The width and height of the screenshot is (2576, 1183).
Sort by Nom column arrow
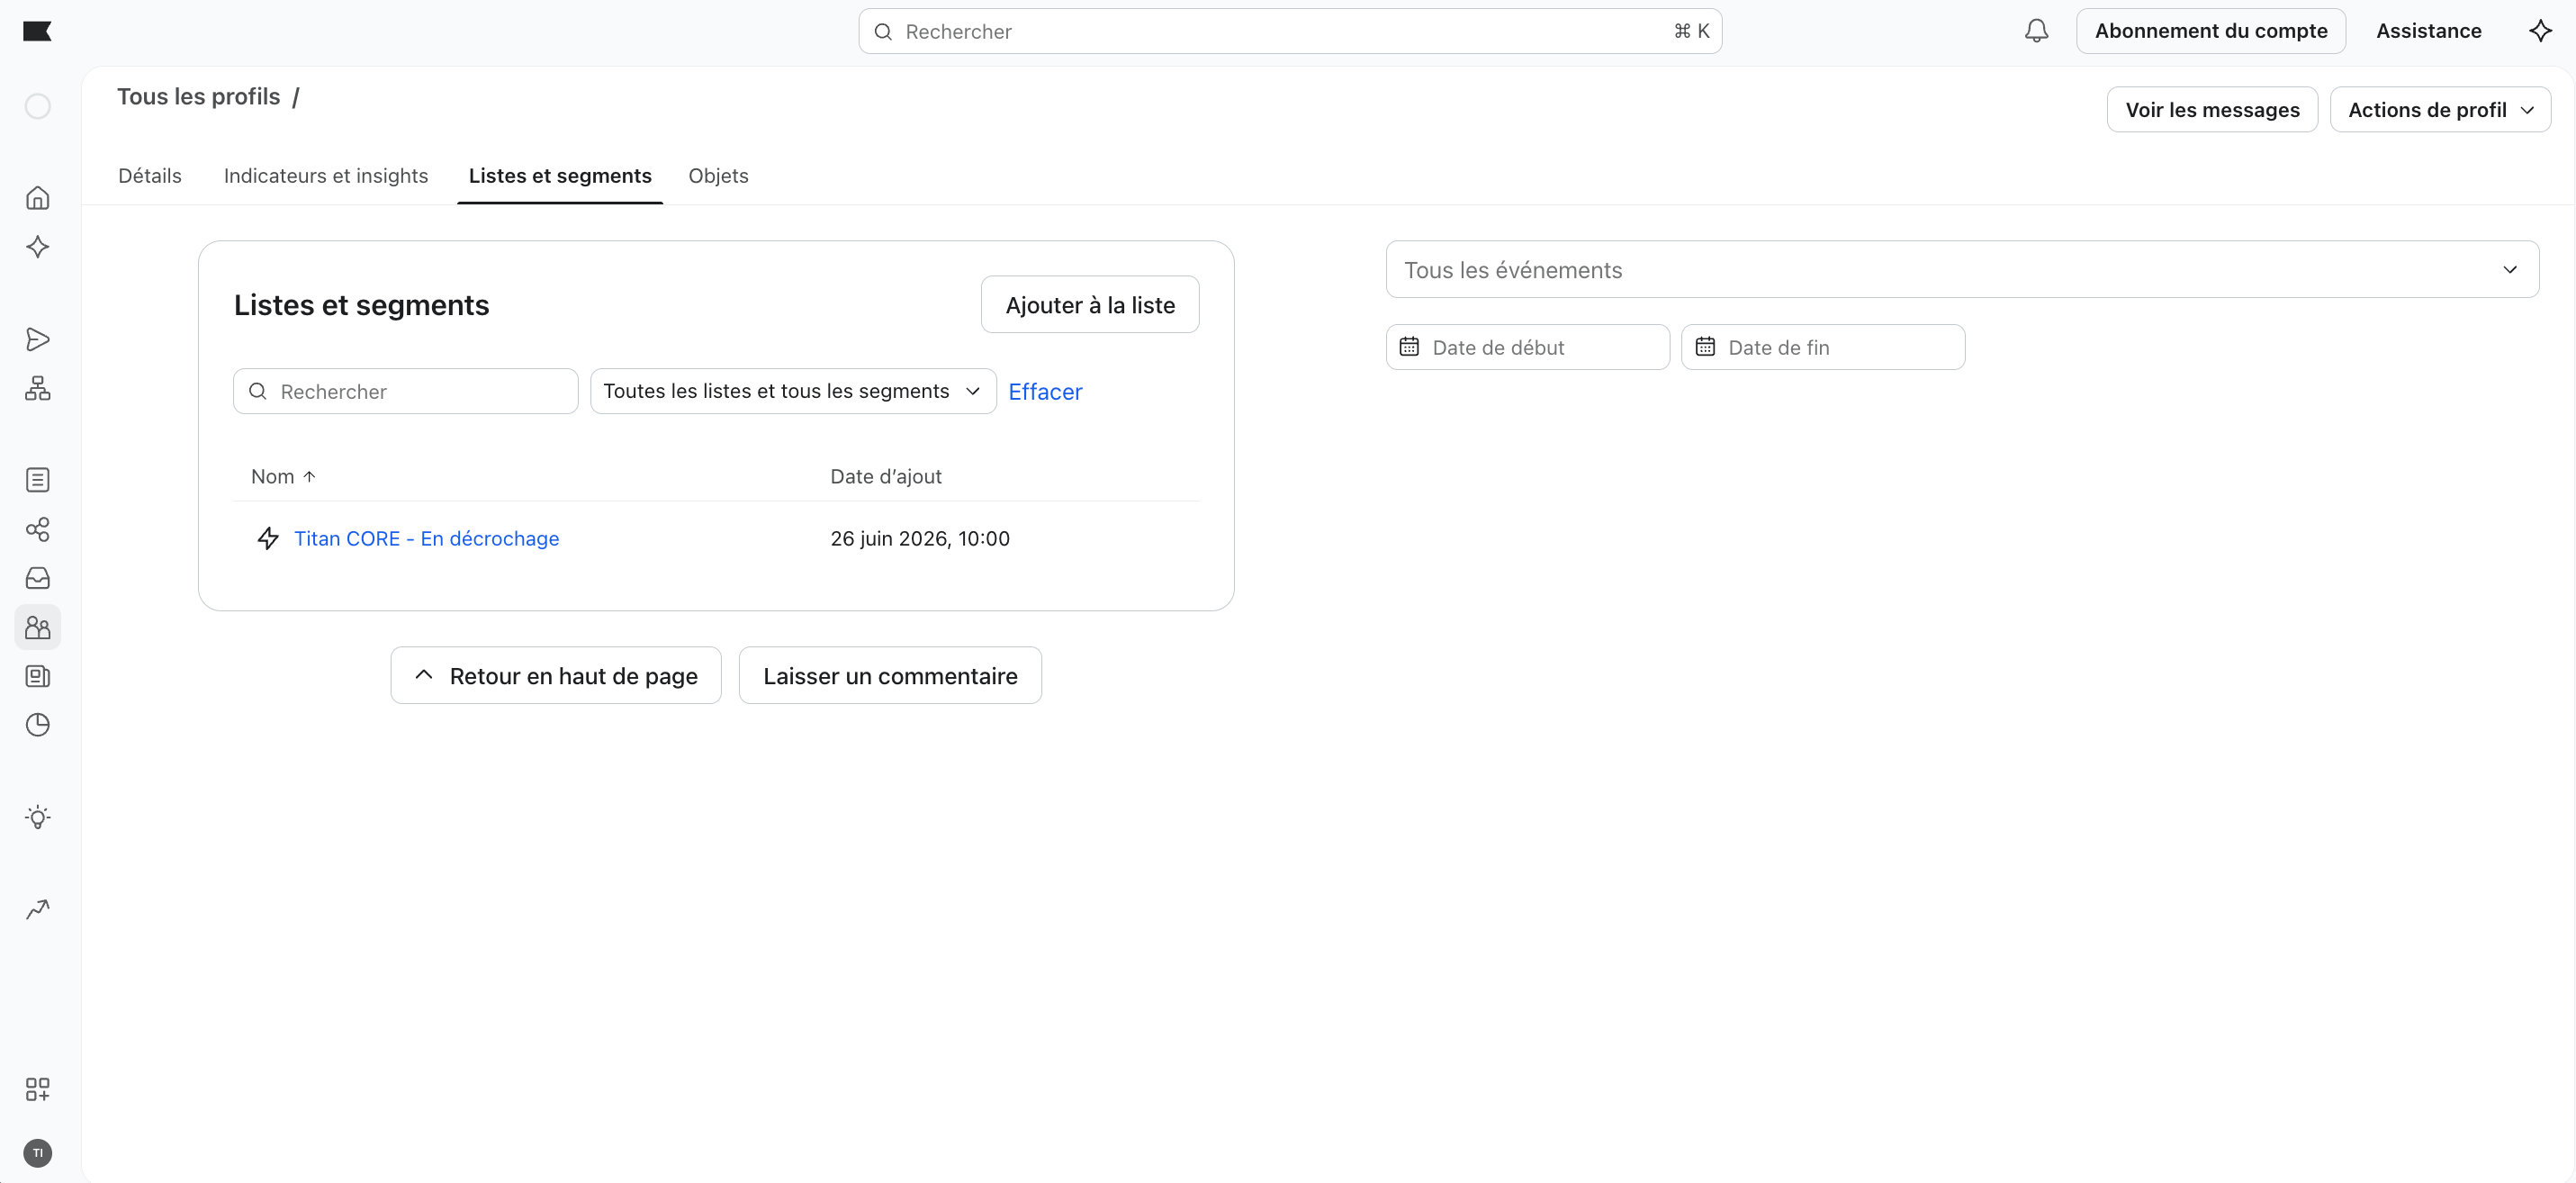[309, 477]
